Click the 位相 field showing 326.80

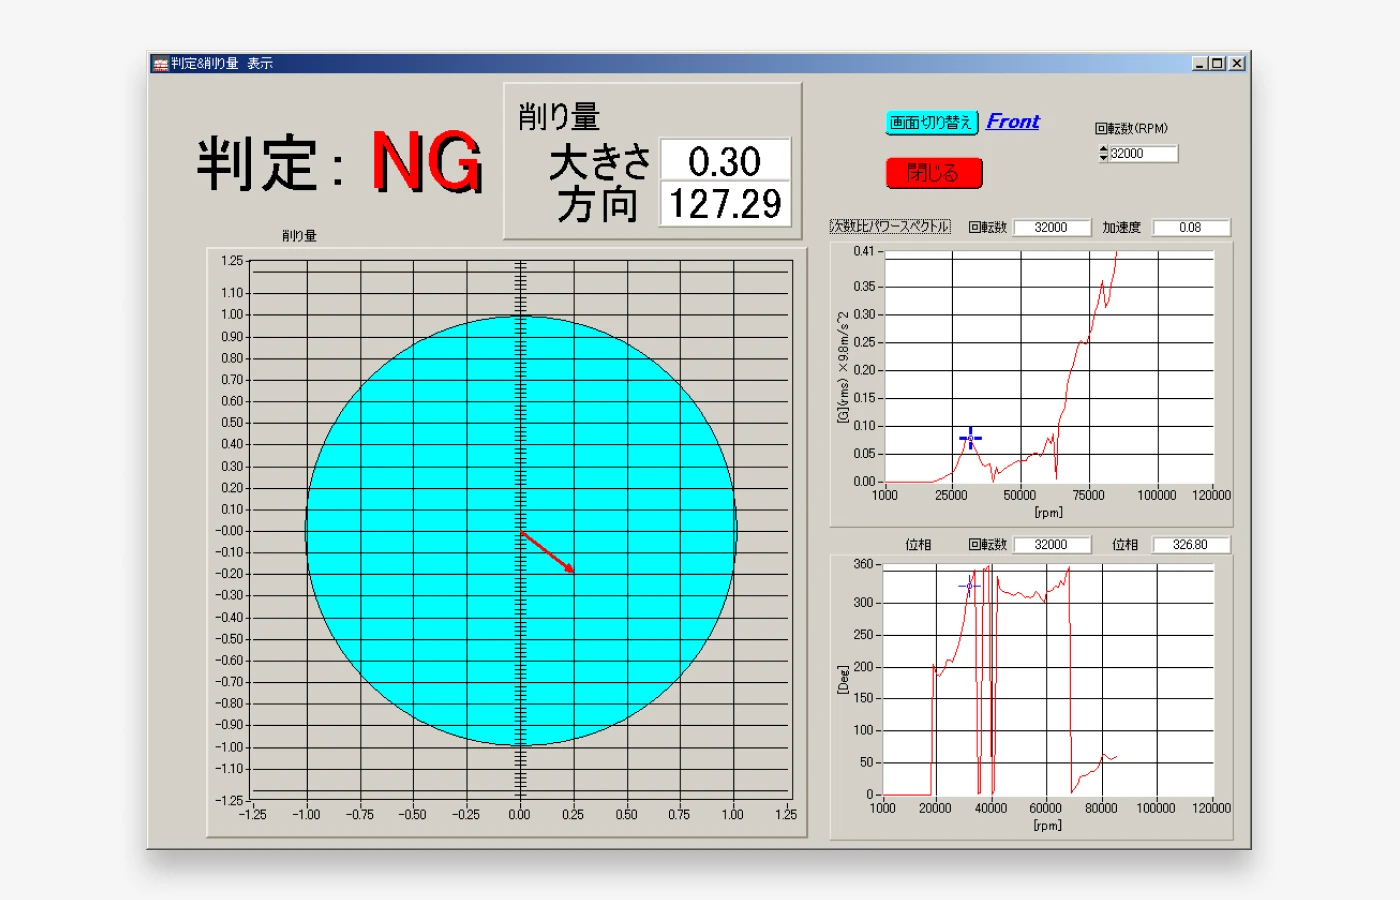coord(1190,545)
